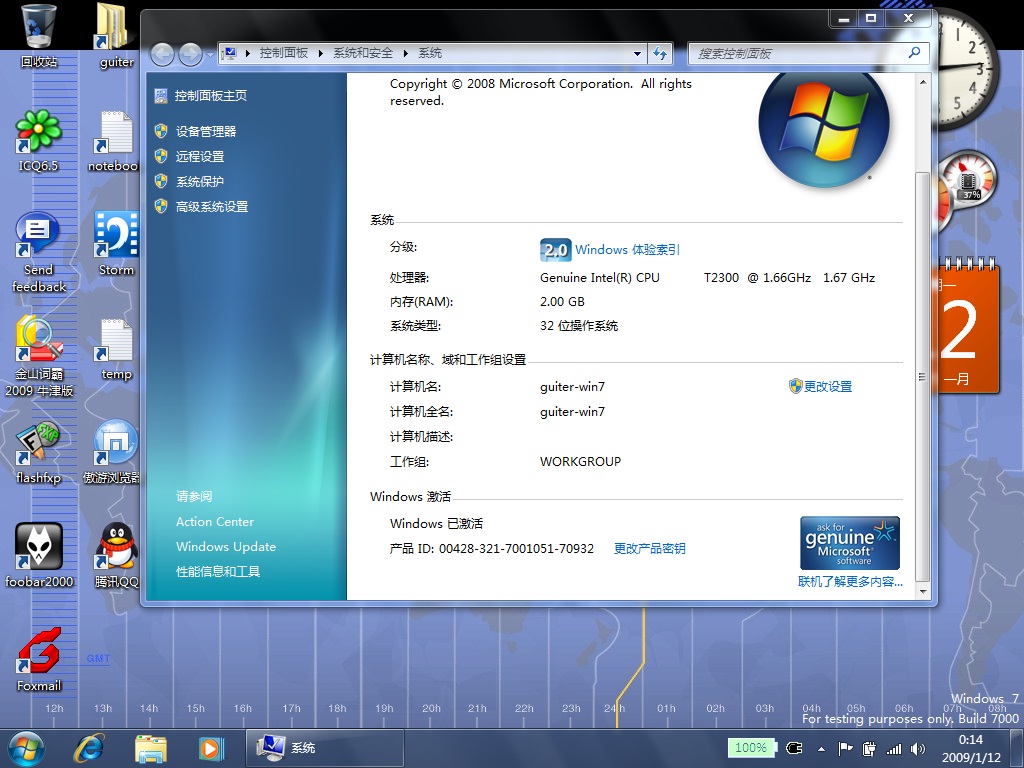Viewport: 1024px width, 768px height.
Task: Click the network signal tray icon
Action: click(x=893, y=749)
